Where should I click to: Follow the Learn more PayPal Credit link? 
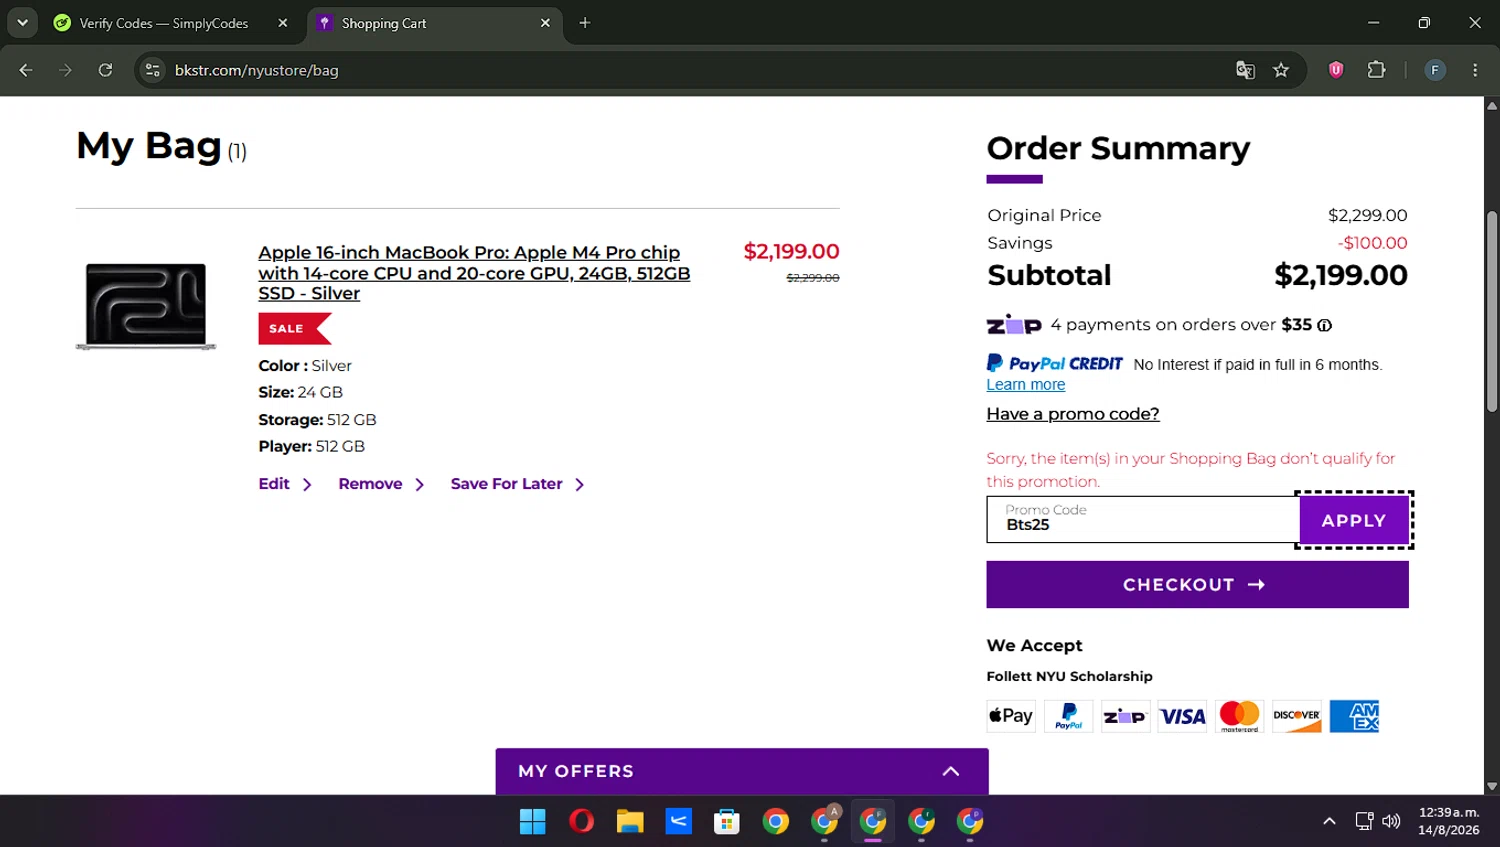pyautogui.click(x=1026, y=385)
